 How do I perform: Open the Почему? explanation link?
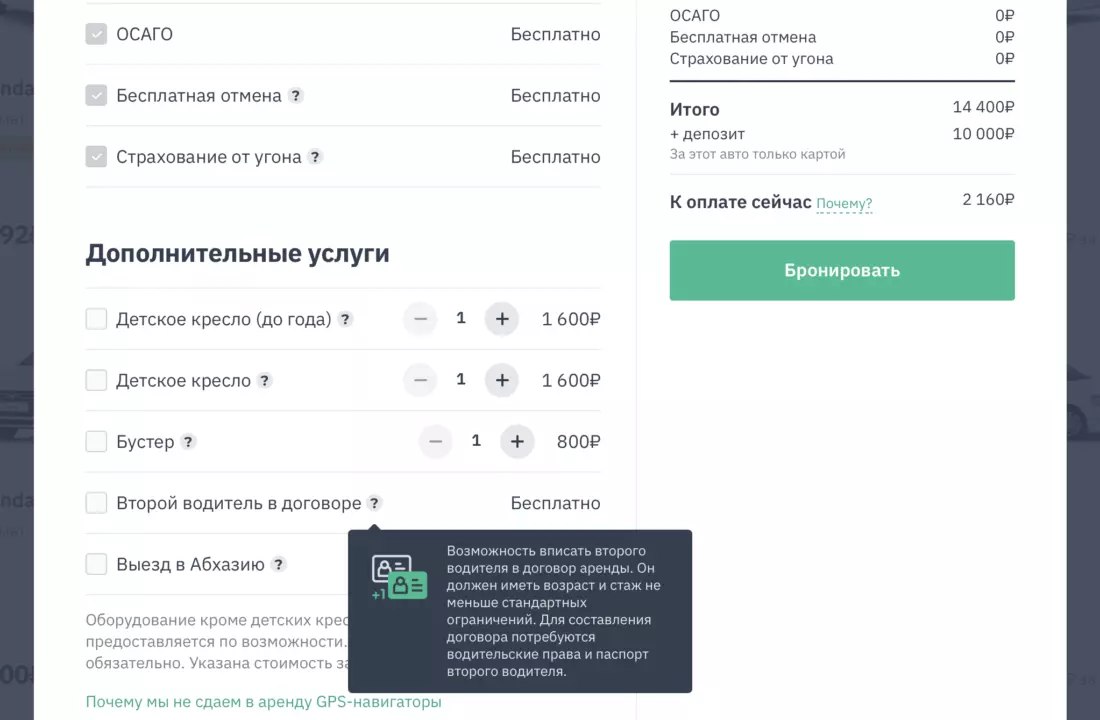[x=844, y=204]
